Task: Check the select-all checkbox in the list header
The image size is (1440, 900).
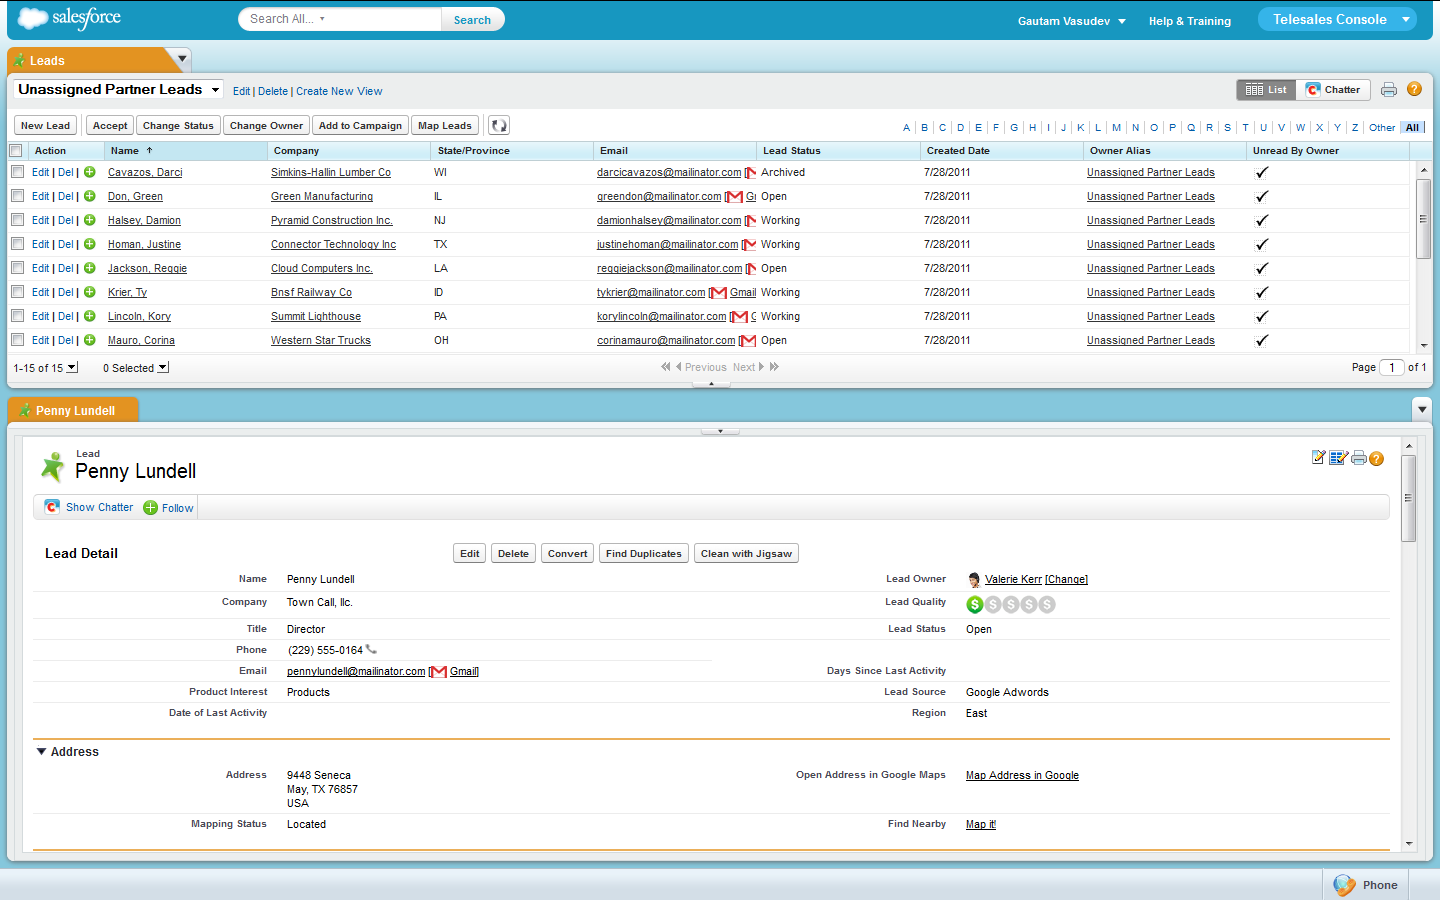Action: click(x=16, y=151)
